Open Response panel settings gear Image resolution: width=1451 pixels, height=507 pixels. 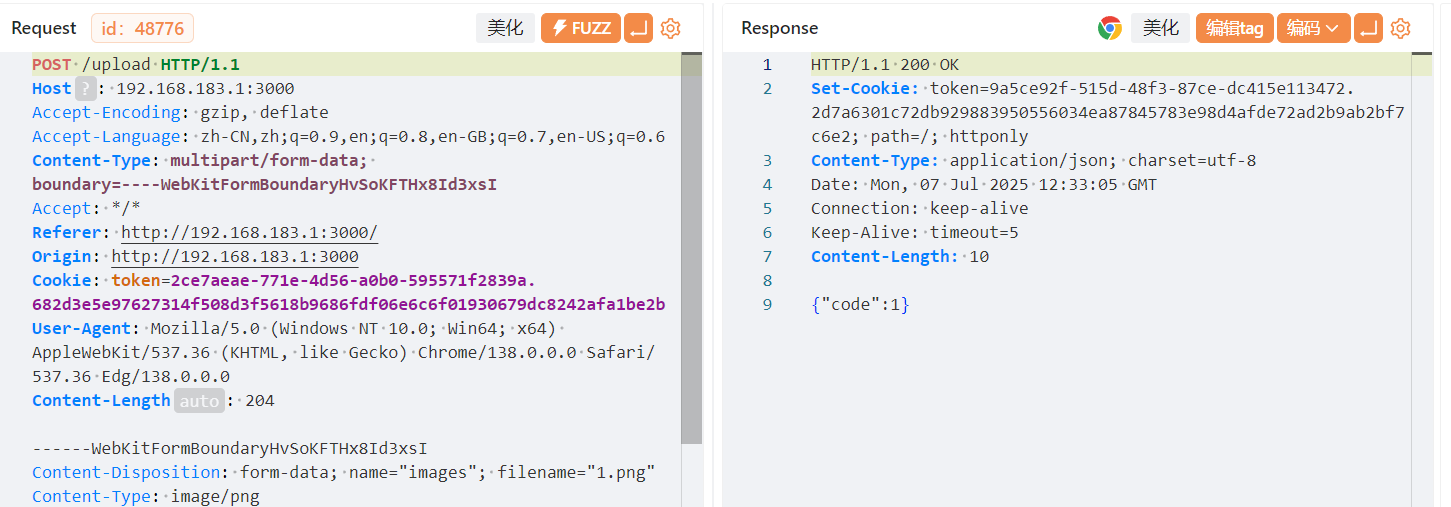tap(1400, 28)
